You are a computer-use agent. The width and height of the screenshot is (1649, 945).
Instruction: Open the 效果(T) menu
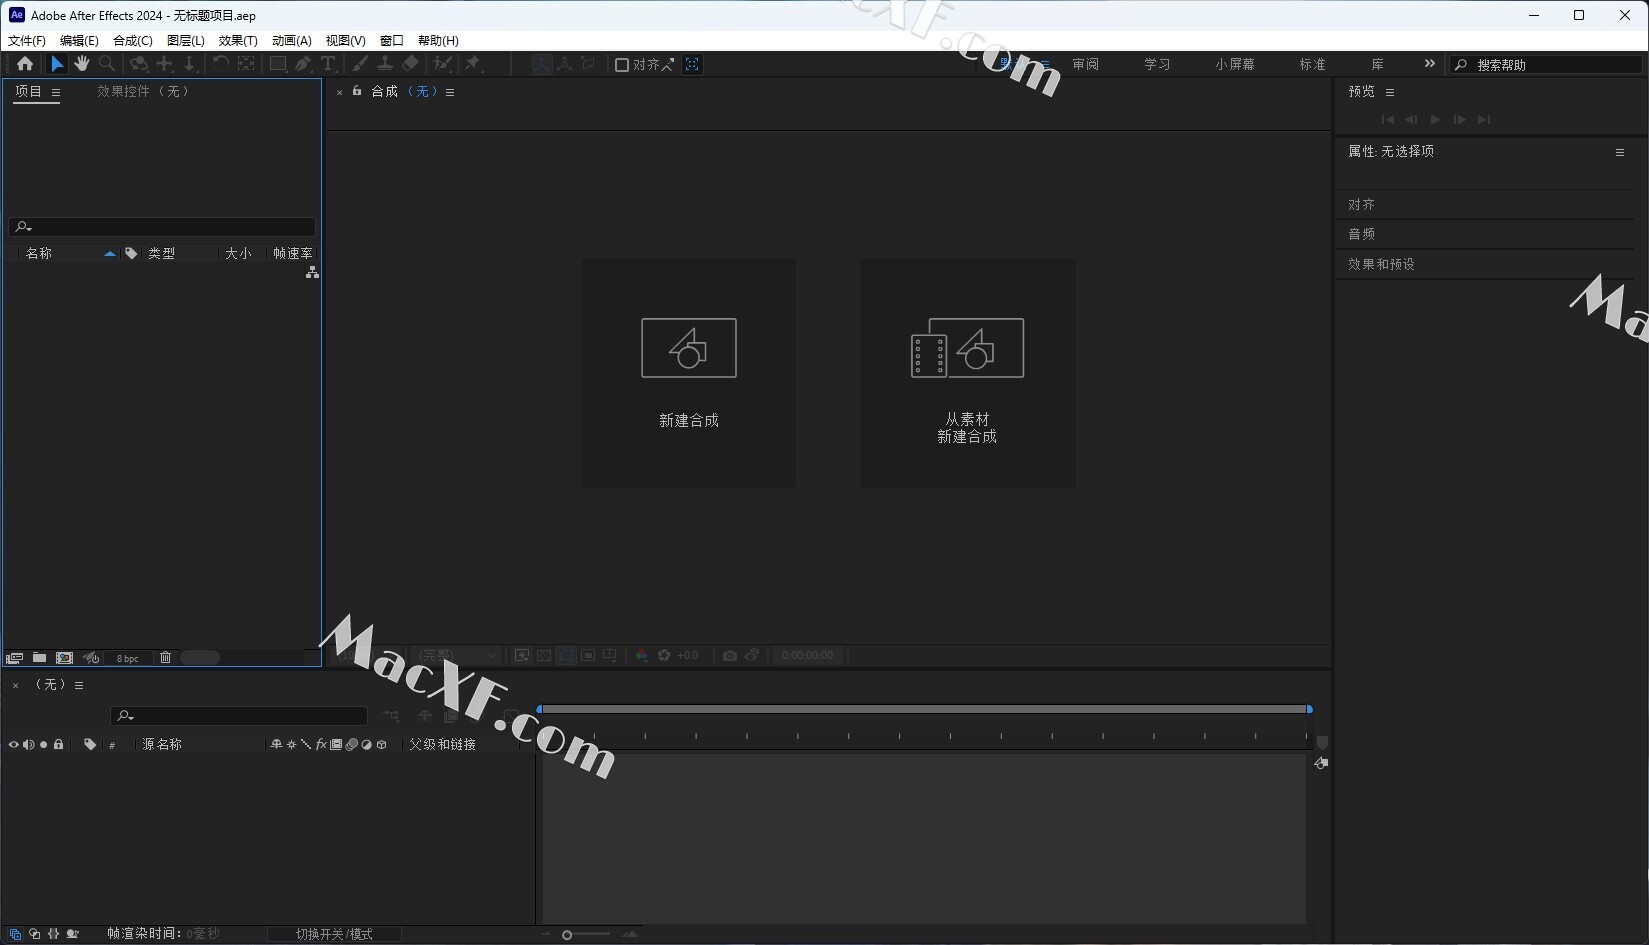[238, 41]
